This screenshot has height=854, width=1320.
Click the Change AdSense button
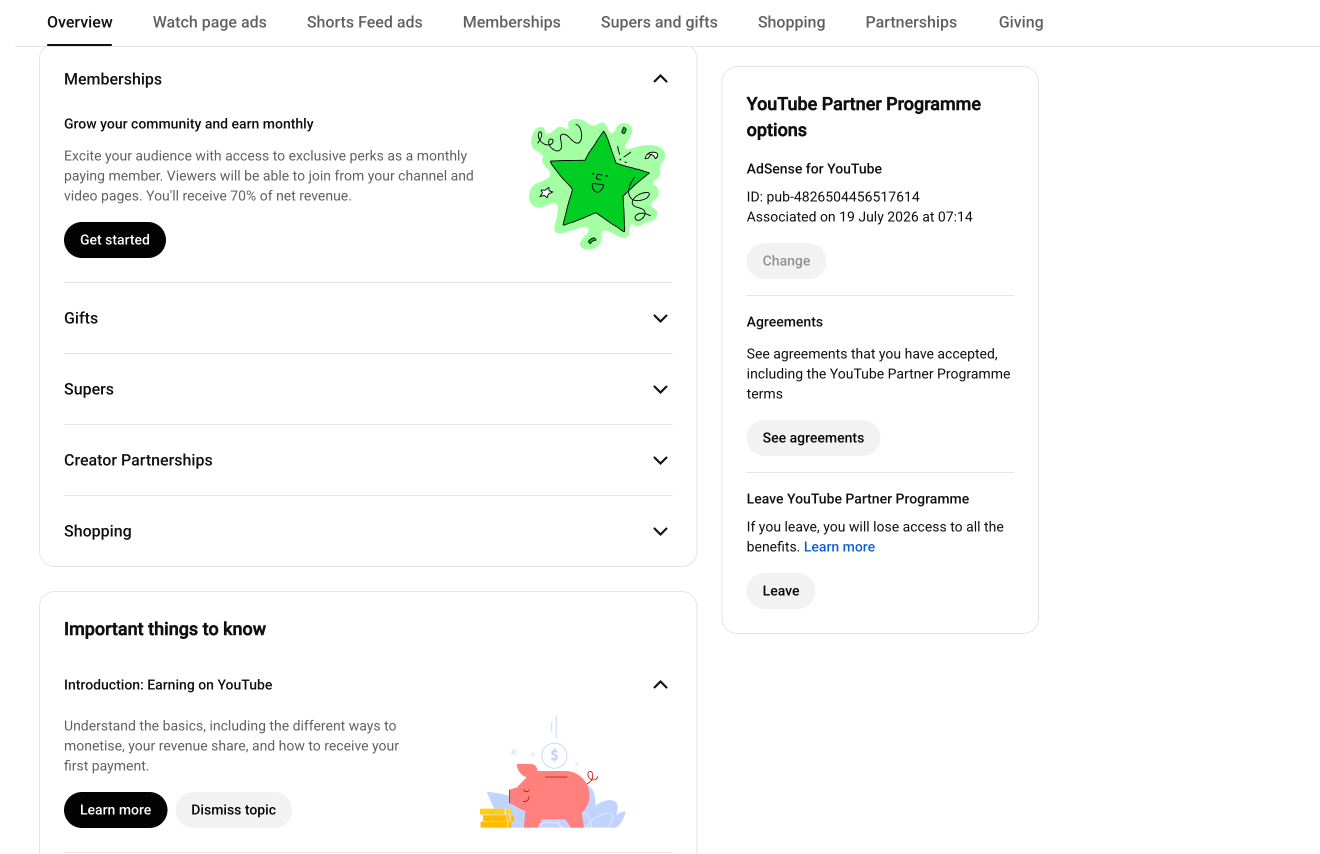(787, 261)
